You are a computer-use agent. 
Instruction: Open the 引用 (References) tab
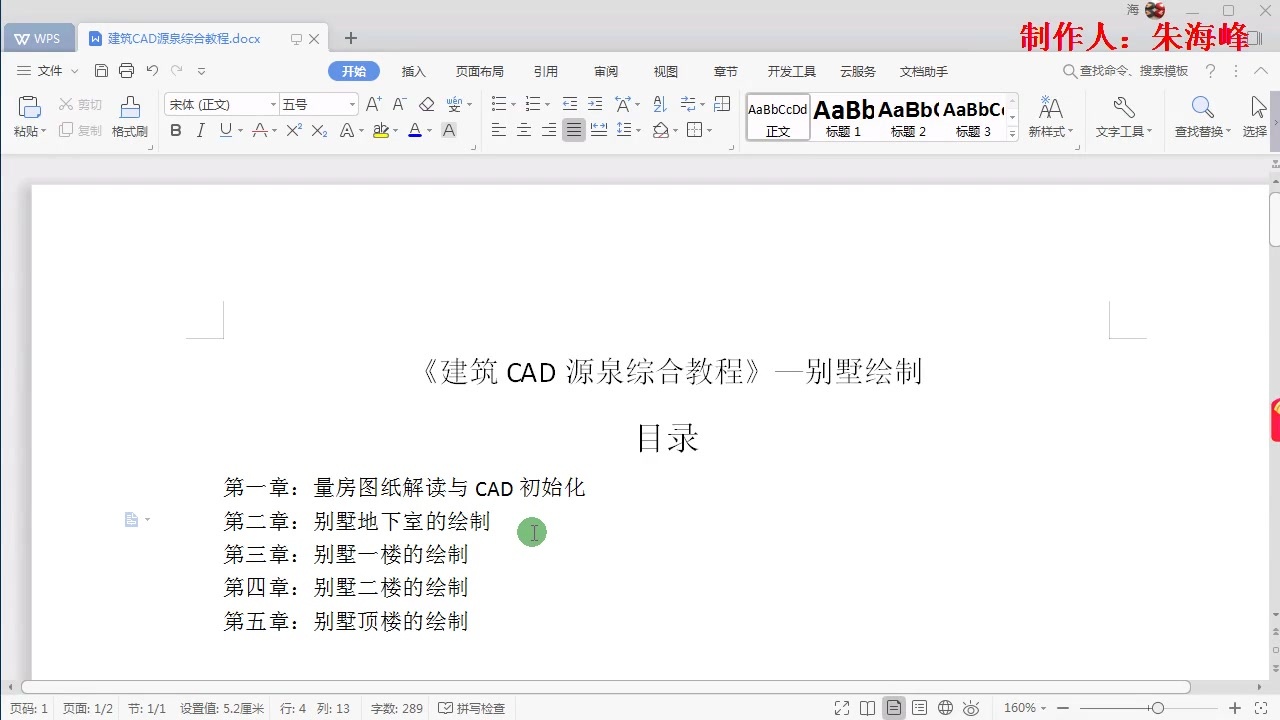(x=545, y=71)
